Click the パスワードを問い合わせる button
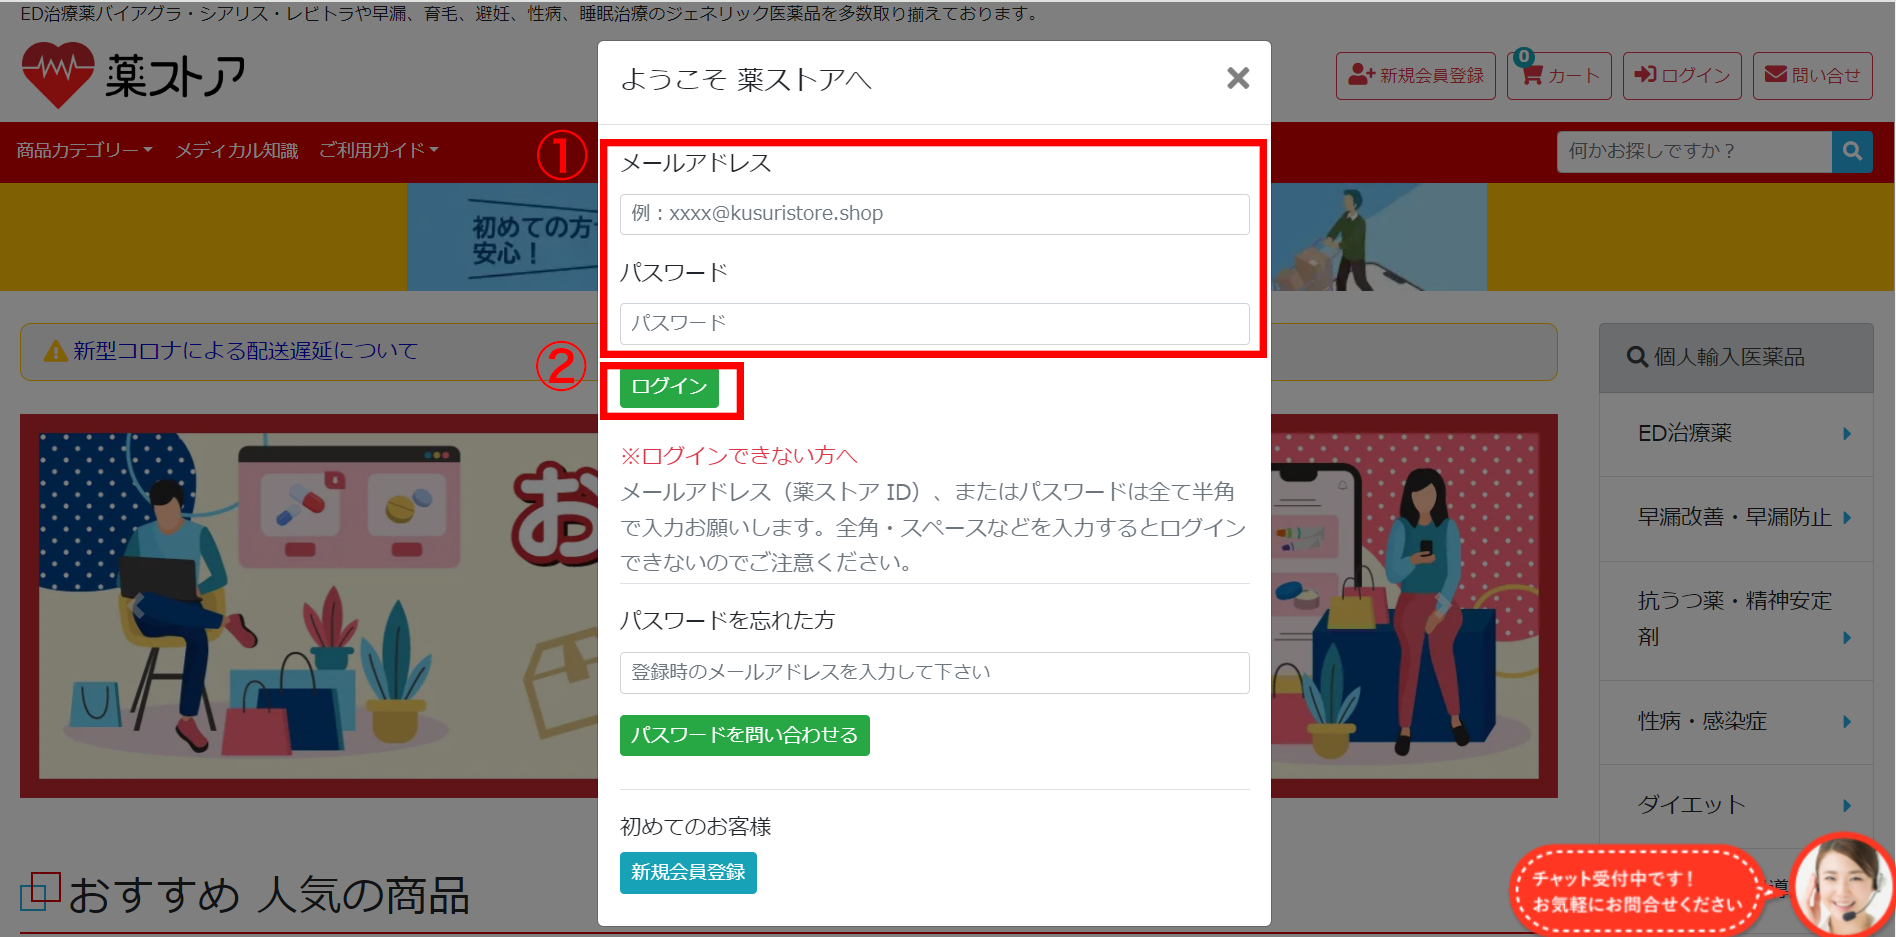This screenshot has height=937, width=1896. tap(744, 735)
